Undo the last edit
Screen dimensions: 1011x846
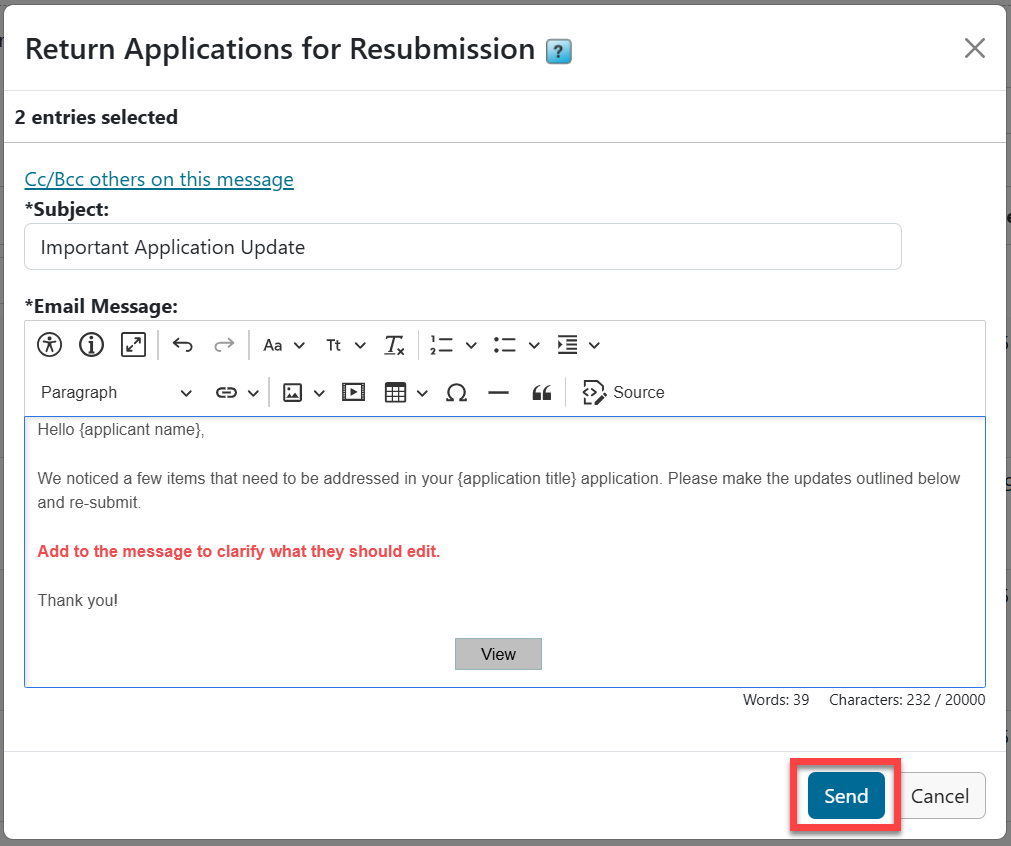182,345
